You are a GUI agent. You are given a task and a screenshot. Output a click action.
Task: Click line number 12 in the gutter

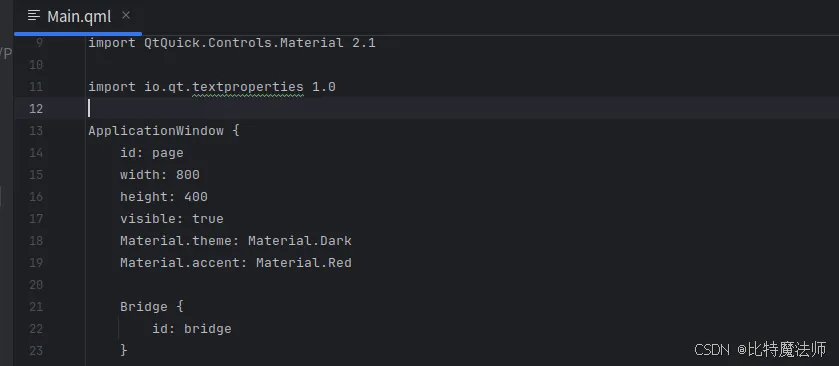[x=36, y=109]
